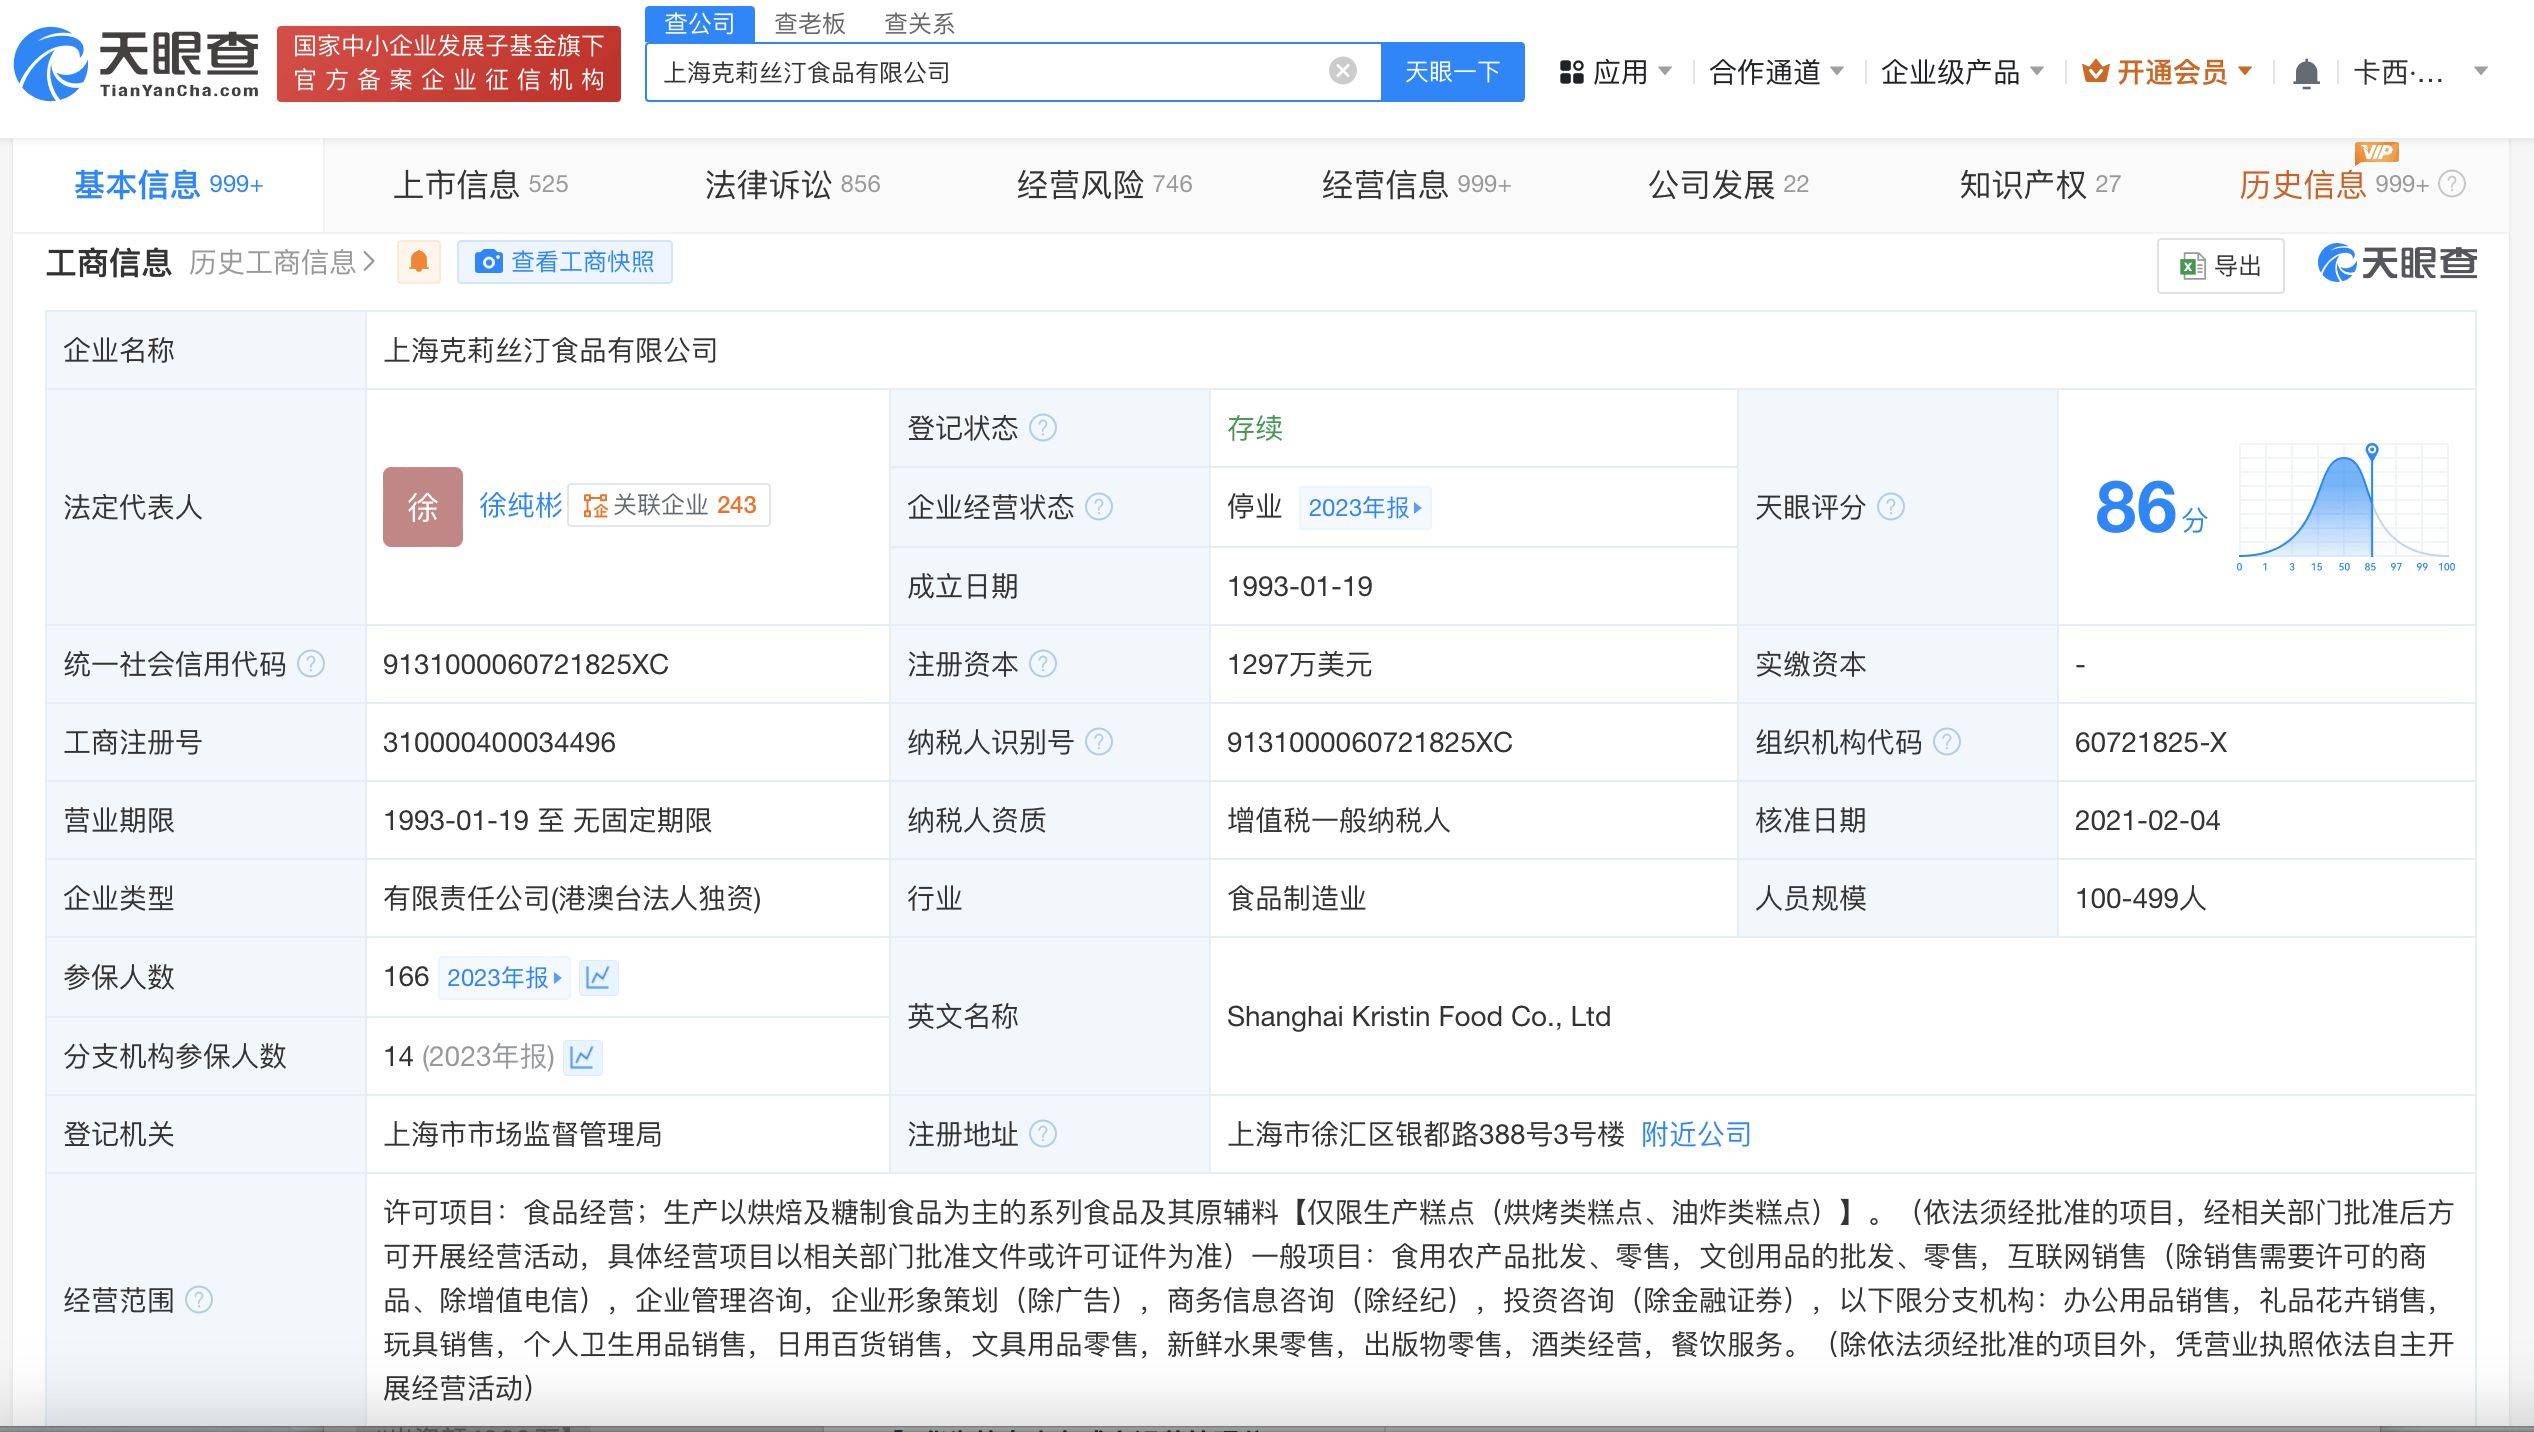Click the help icon next to 统一社会信用代码
Screen dimensions: 2534x1432
[x=311, y=664]
